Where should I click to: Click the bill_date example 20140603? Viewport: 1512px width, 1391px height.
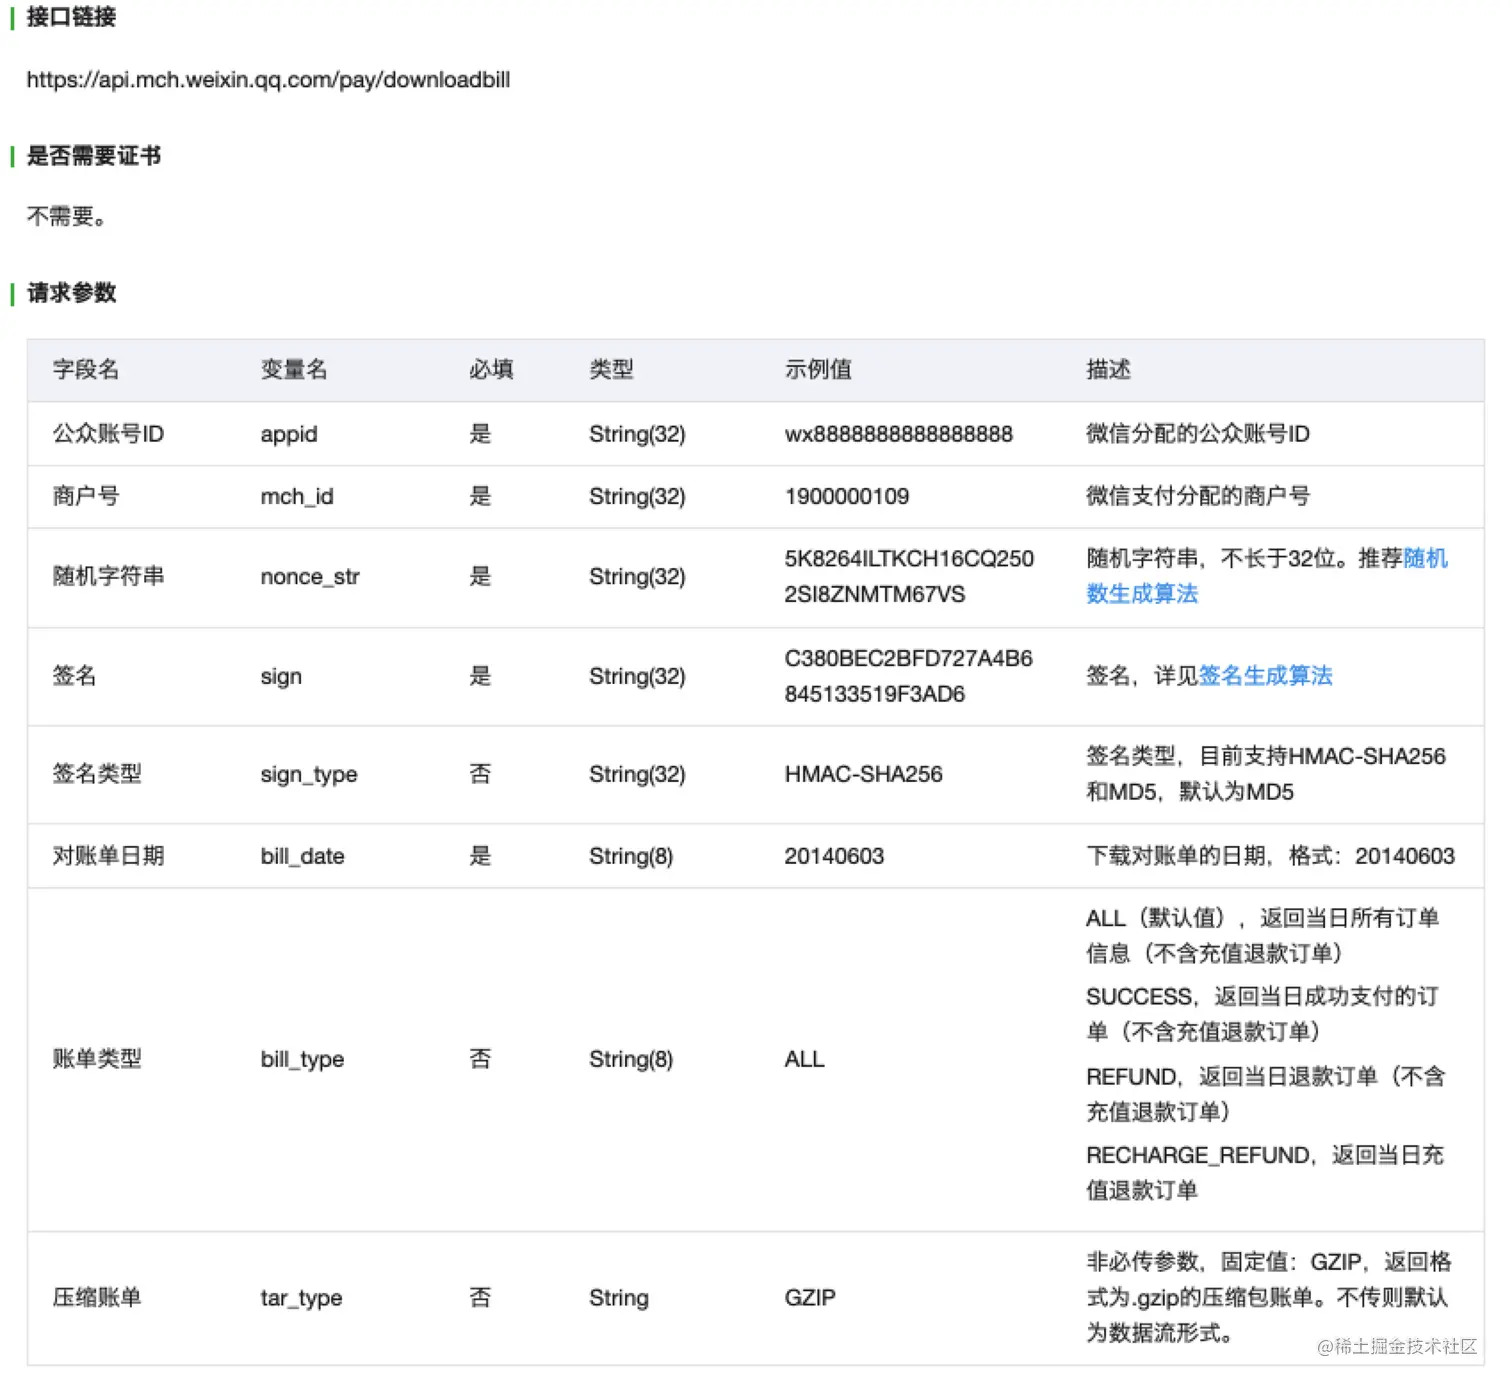(x=834, y=856)
